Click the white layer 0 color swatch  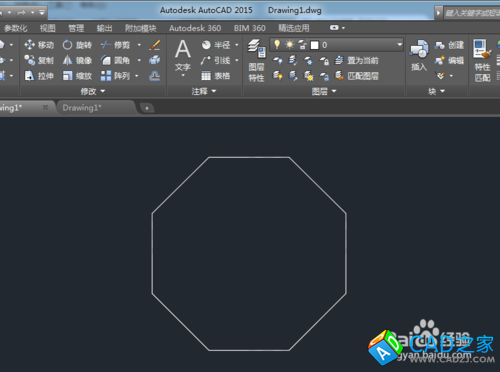[315, 45]
